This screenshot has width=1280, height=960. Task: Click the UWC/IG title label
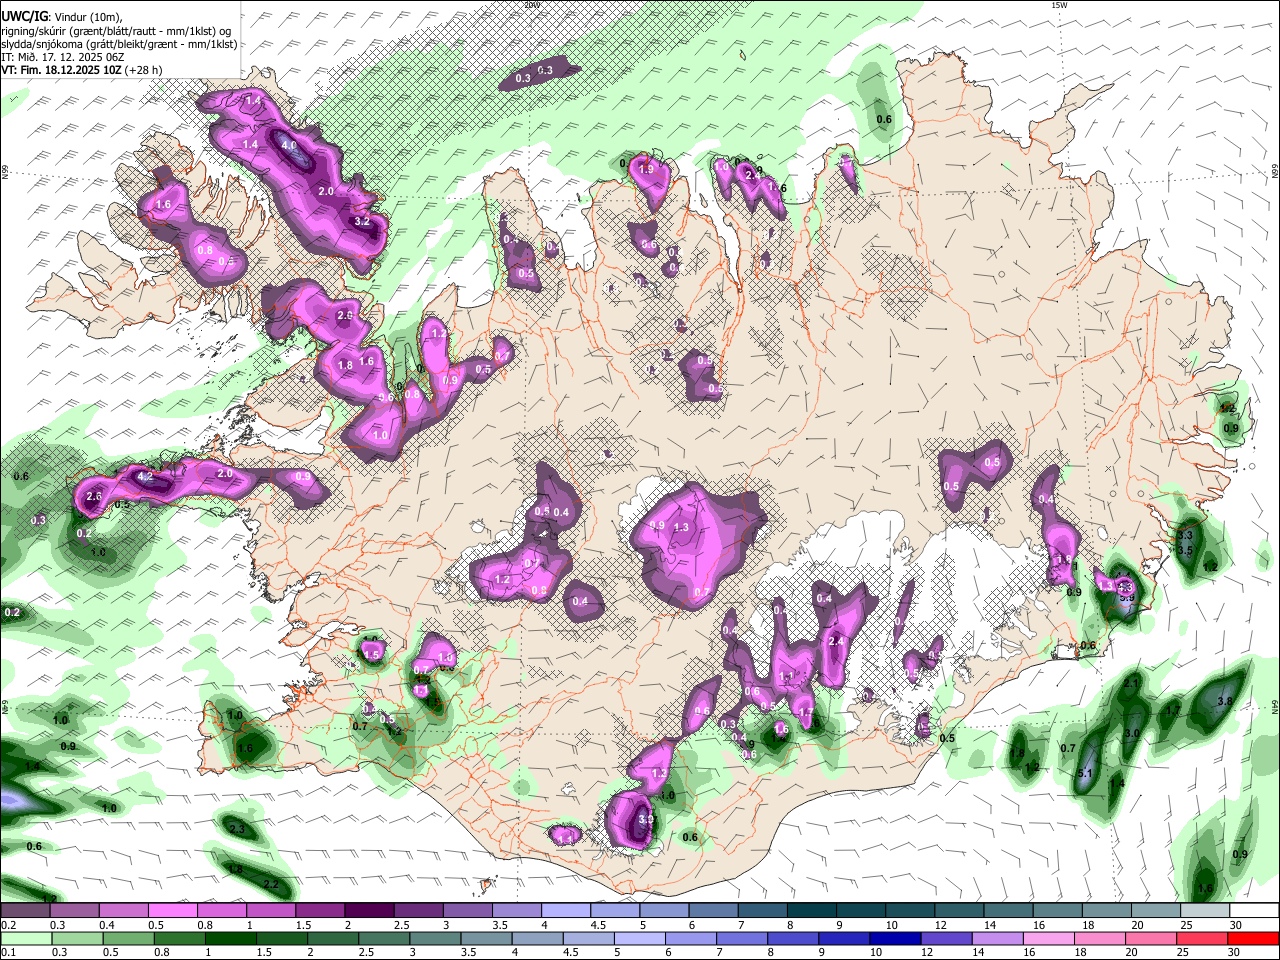[x=24, y=16]
